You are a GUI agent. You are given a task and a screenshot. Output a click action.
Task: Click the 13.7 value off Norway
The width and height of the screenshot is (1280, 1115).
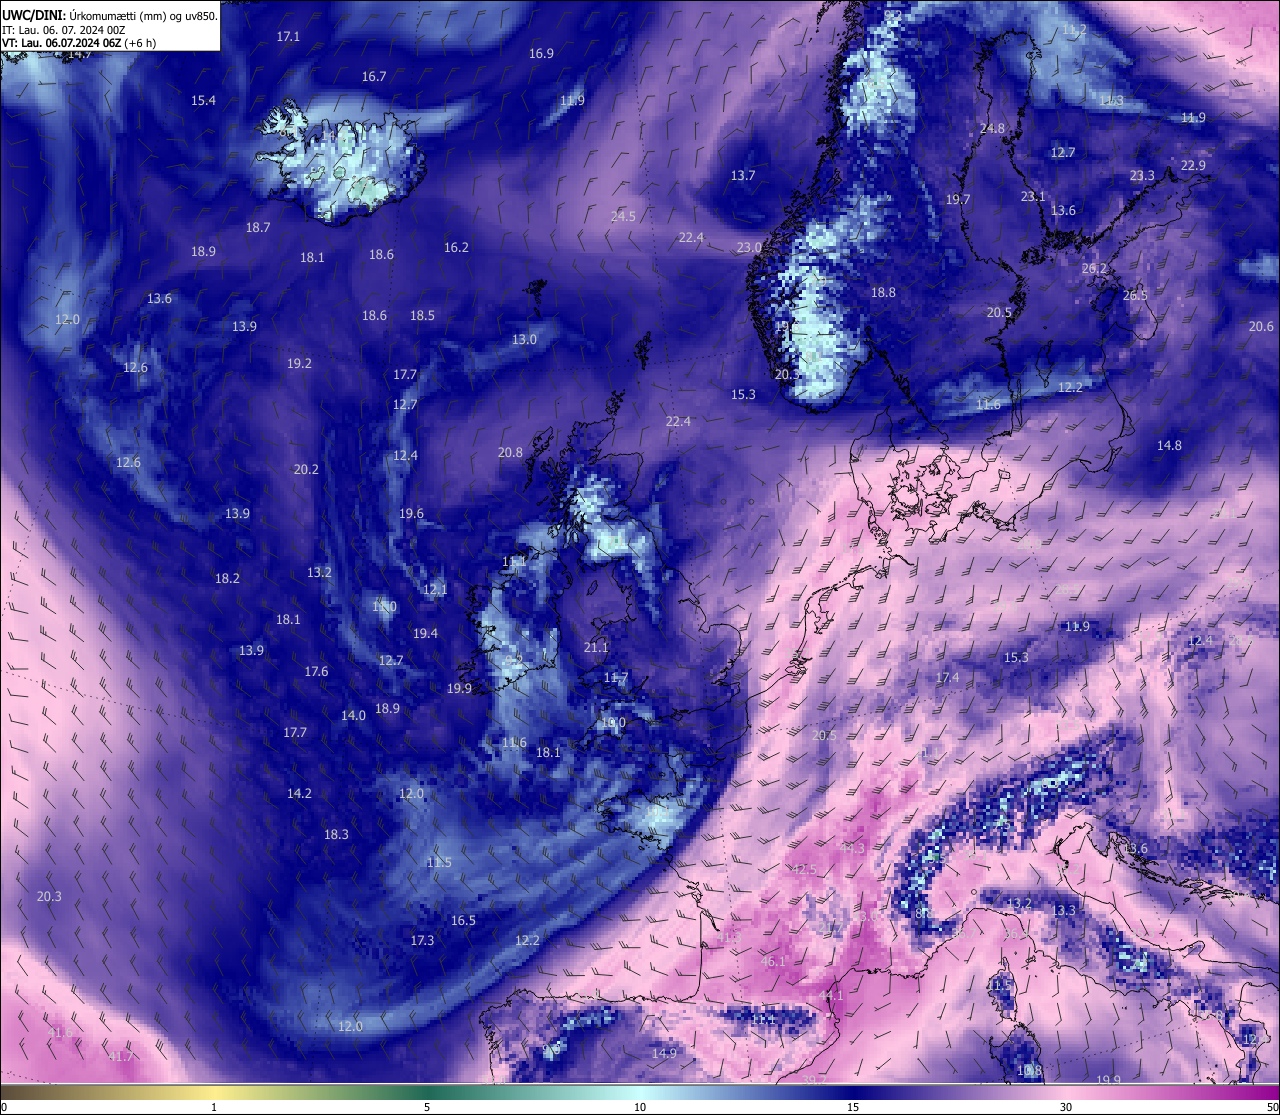(742, 175)
